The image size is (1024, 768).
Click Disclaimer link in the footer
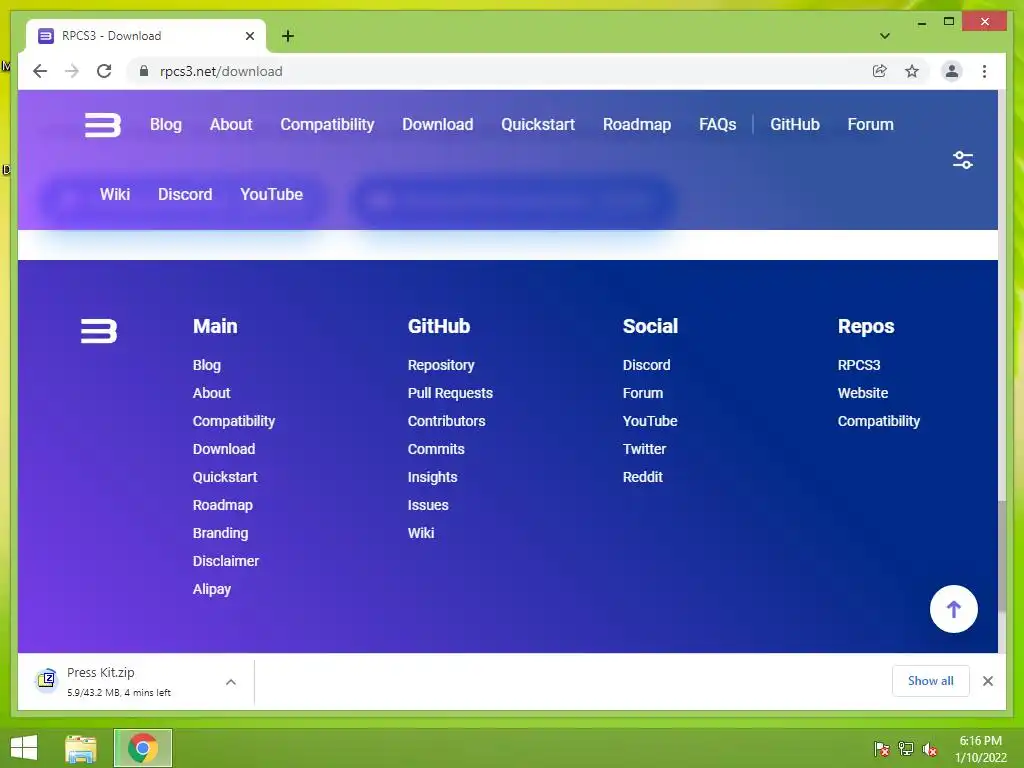click(225, 561)
